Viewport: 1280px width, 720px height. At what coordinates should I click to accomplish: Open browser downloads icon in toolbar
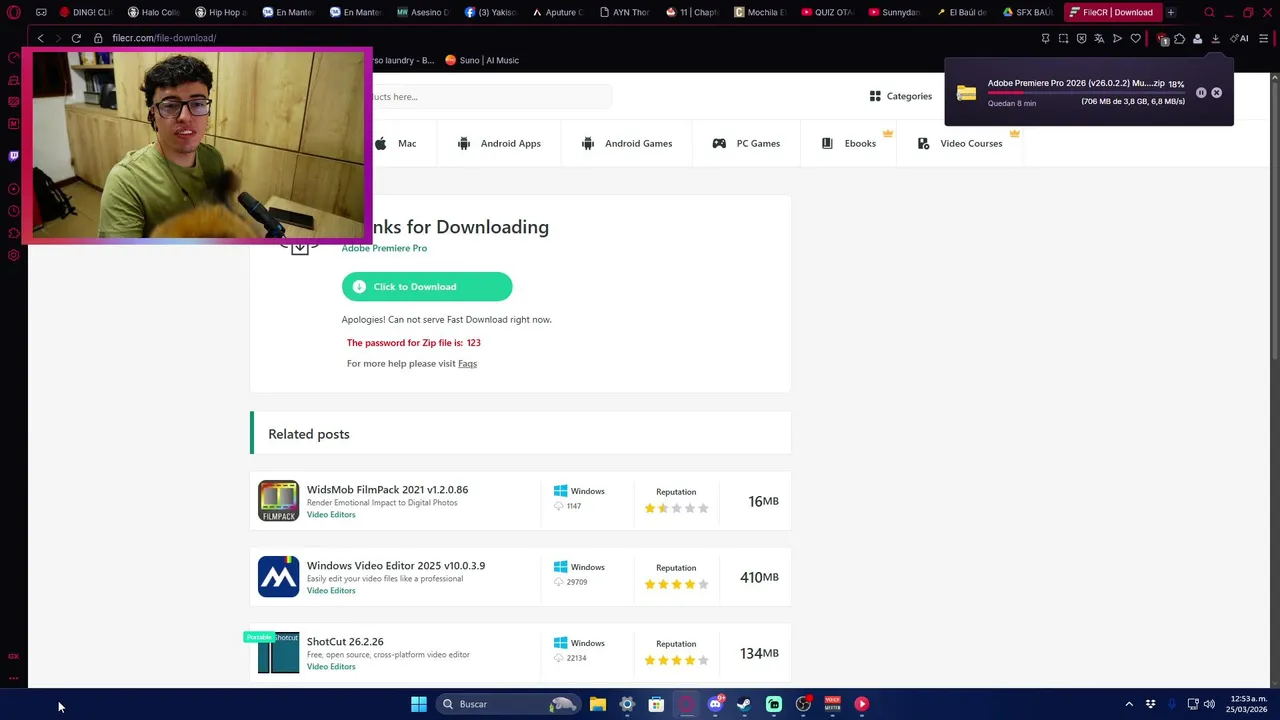[x=1215, y=38]
